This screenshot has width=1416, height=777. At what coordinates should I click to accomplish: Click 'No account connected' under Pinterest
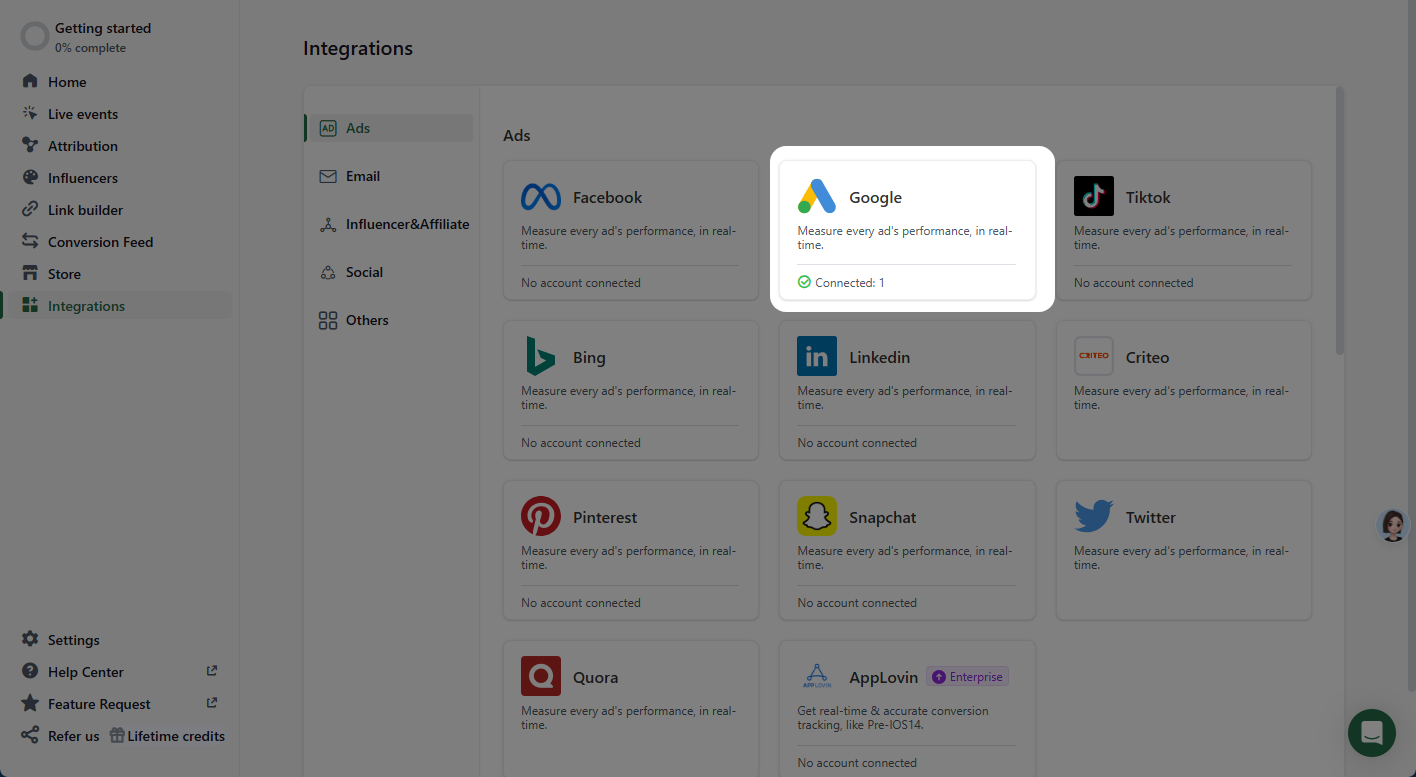581,603
